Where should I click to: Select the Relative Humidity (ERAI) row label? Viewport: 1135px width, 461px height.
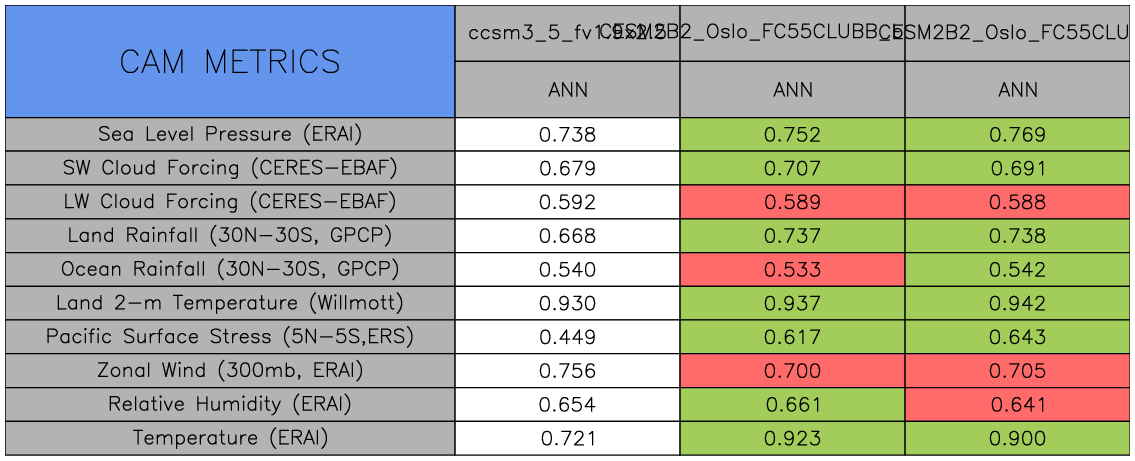pyautogui.click(x=230, y=405)
